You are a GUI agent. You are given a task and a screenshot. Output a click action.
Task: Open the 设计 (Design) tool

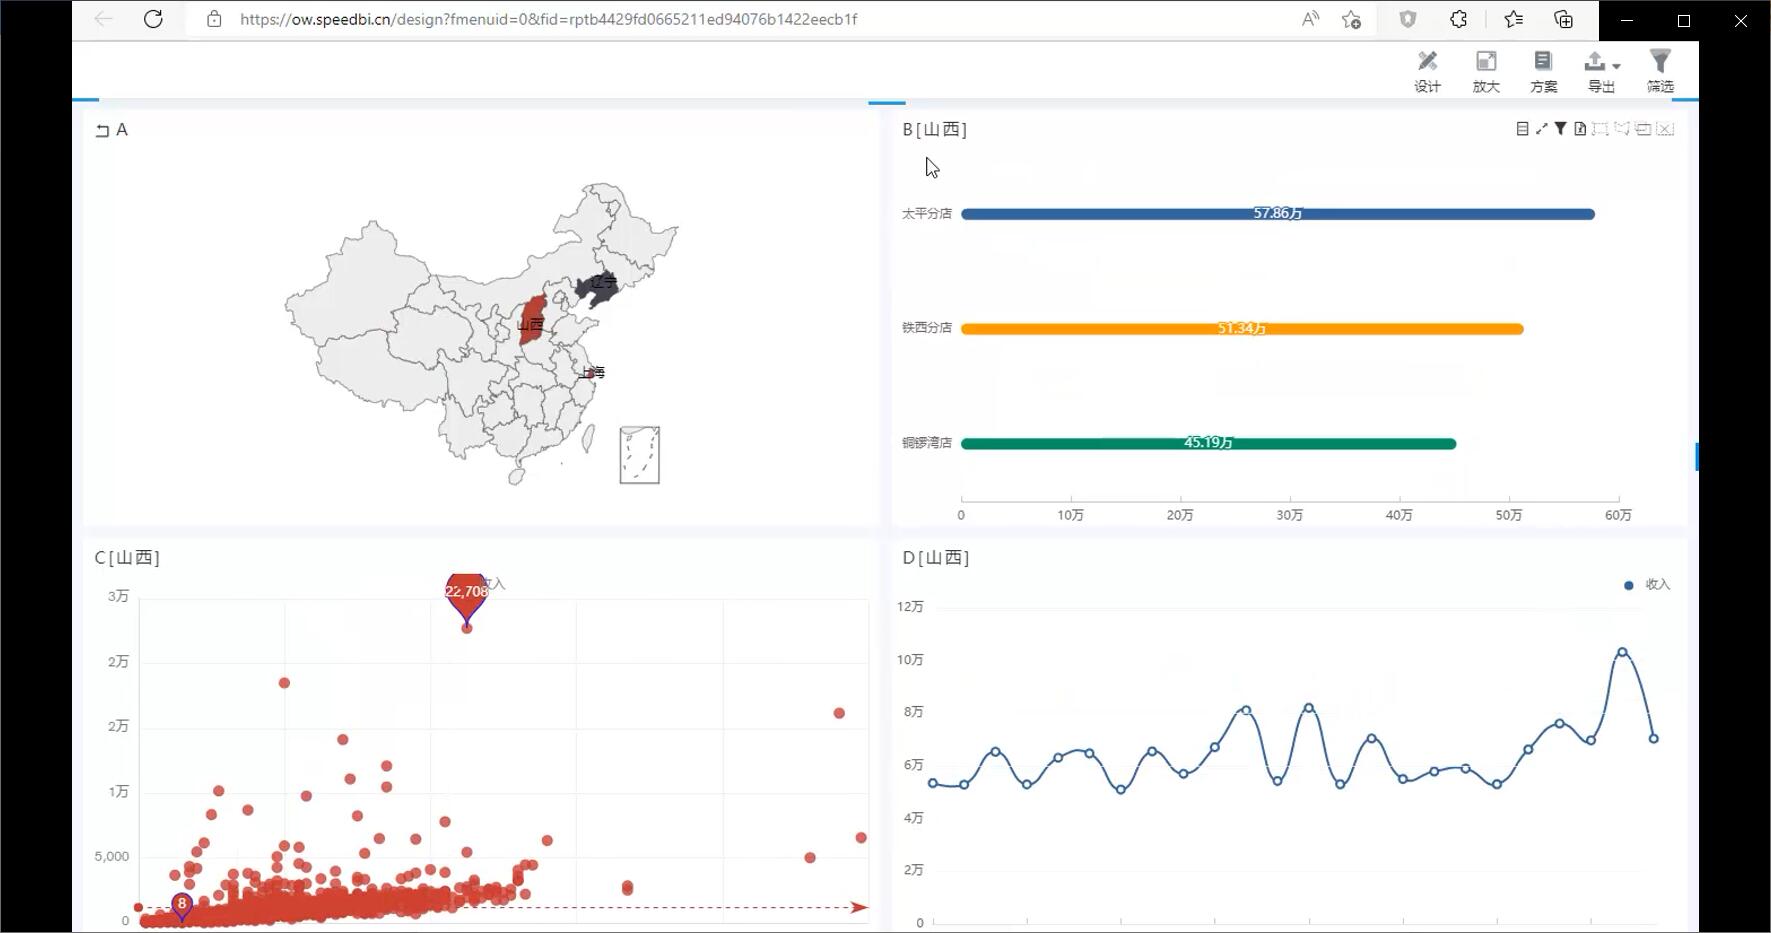click(1427, 71)
